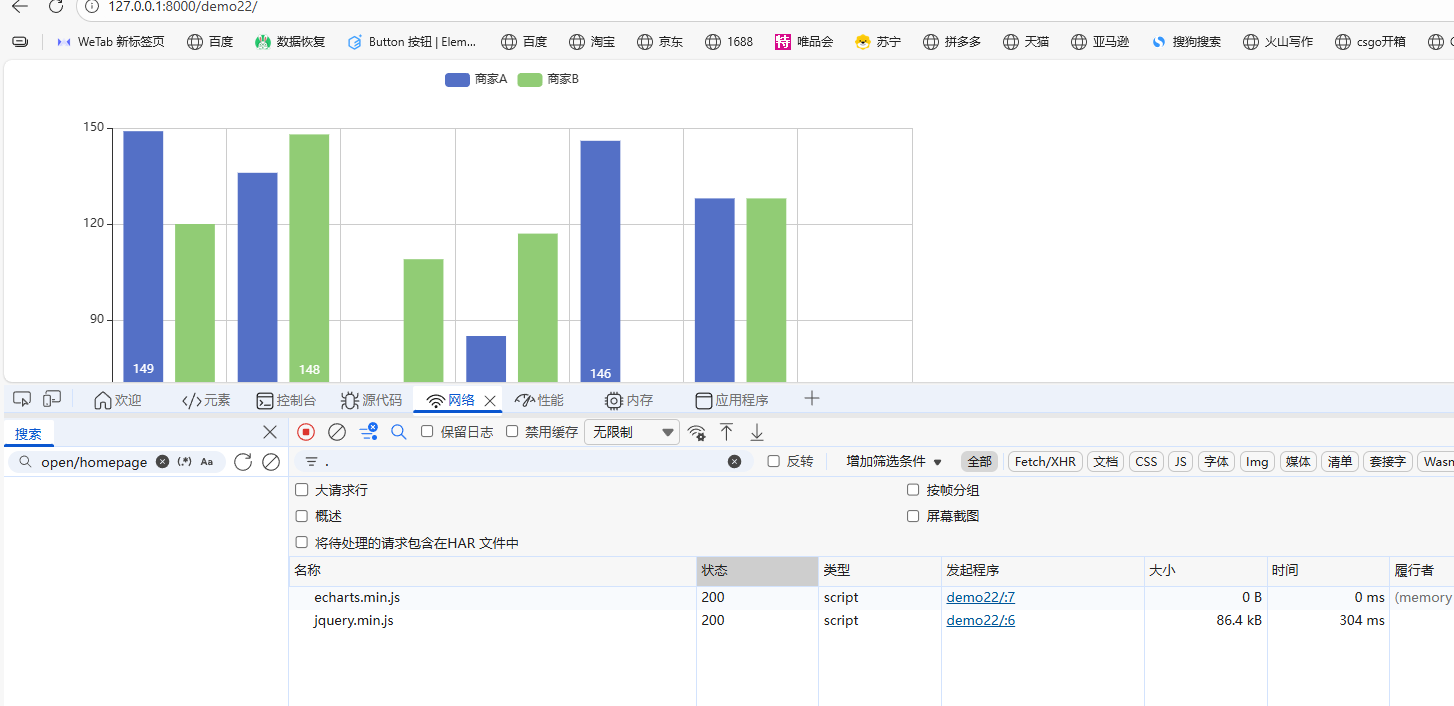Image resolution: width=1454 pixels, height=706 pixels.
Task: Switch to the 控制台 tab
Action: point(286,400)
